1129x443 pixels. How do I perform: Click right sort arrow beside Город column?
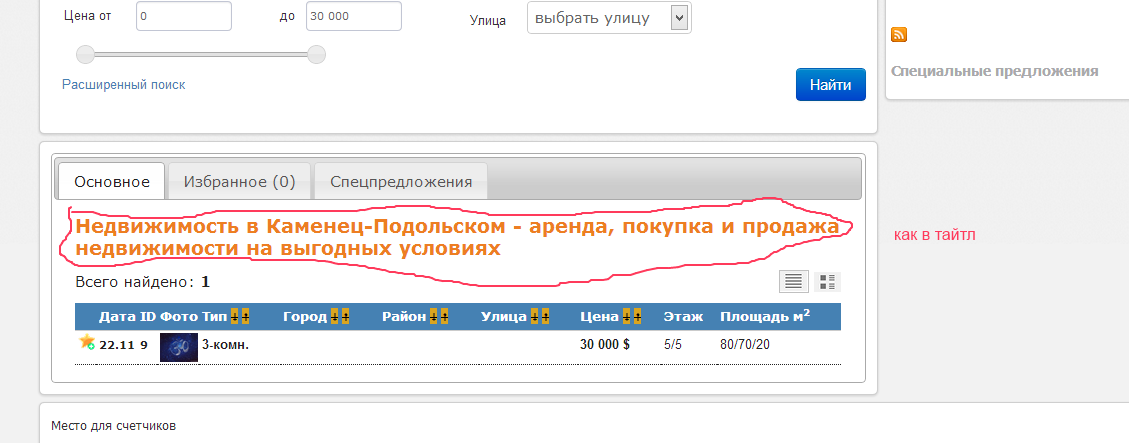pos(346,316)
